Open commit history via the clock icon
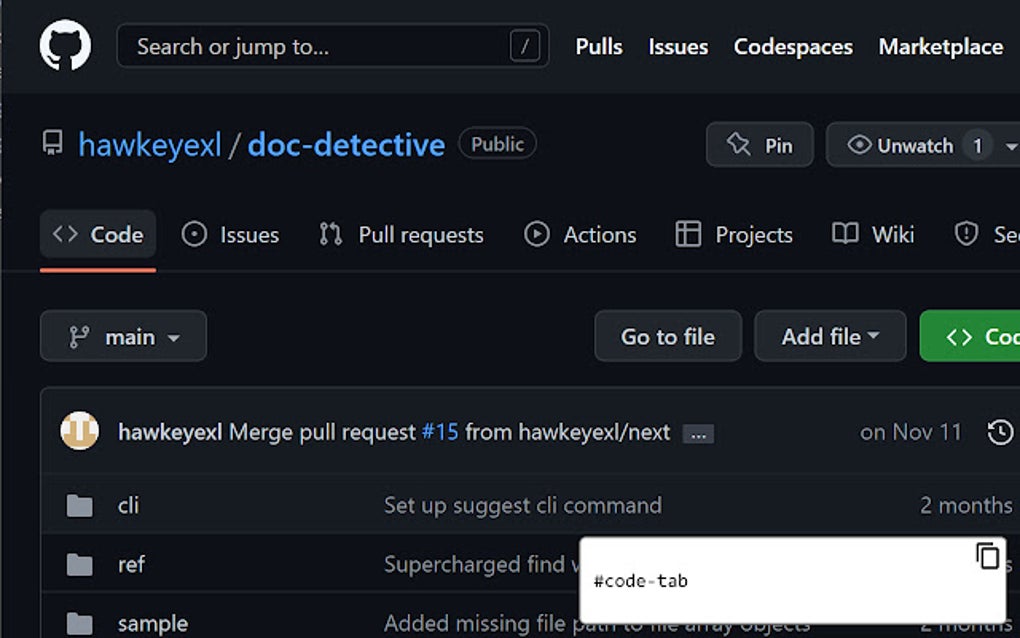This screenshot has height=638, width=1020. (x=999, y=432)
